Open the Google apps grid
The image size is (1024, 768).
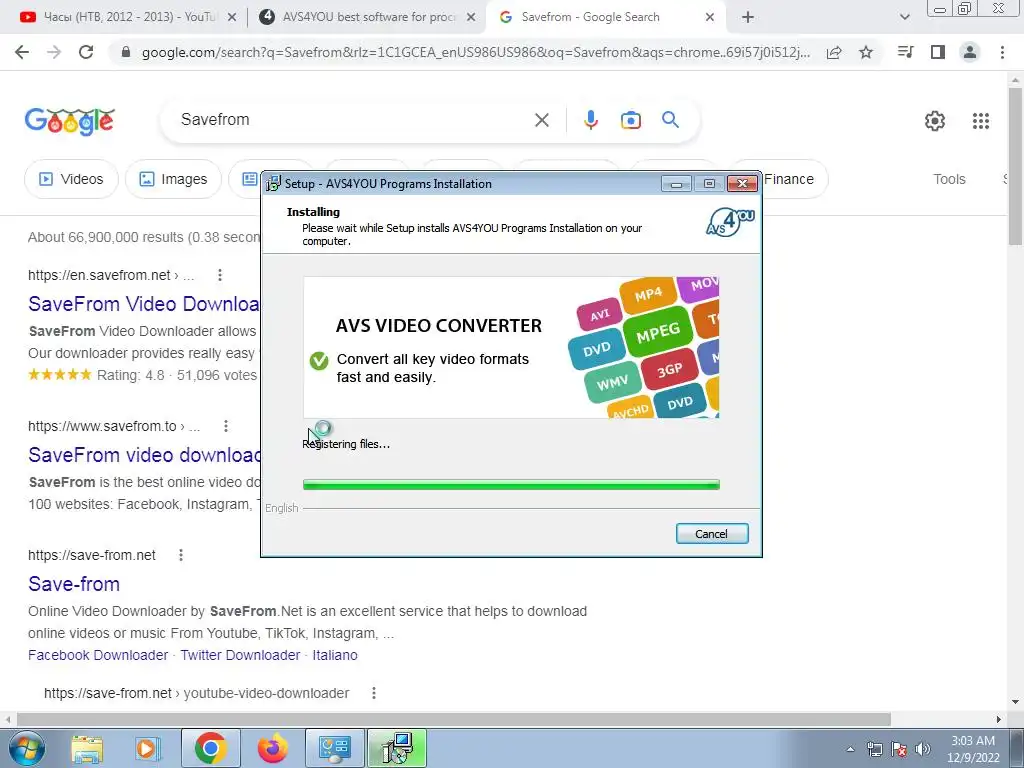[981, 121]
